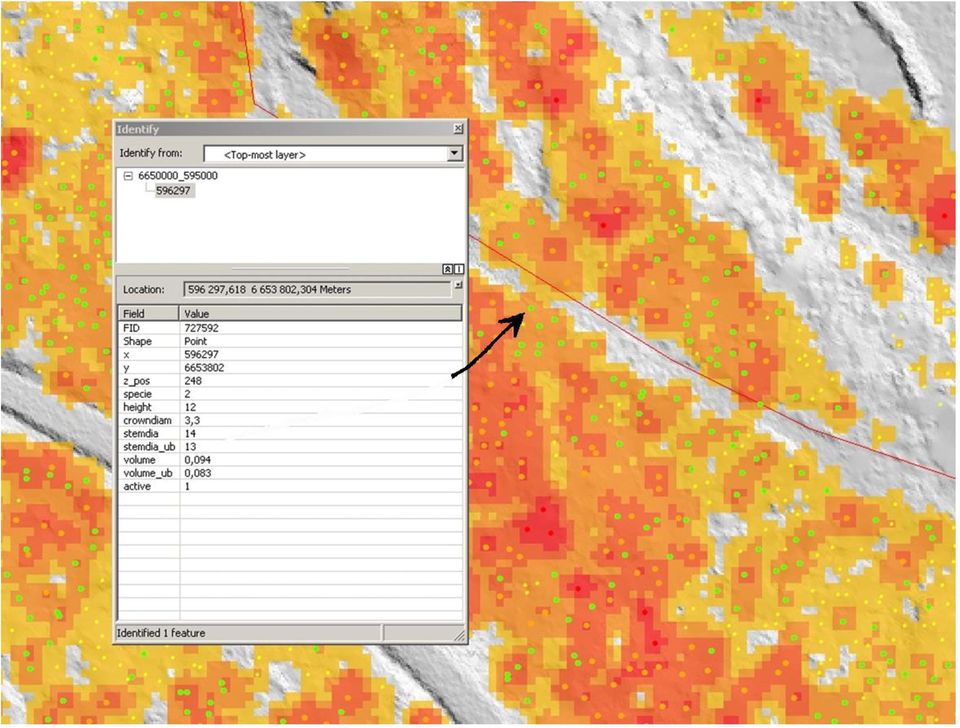Select the 596297 feature in tree

point(174,191)
